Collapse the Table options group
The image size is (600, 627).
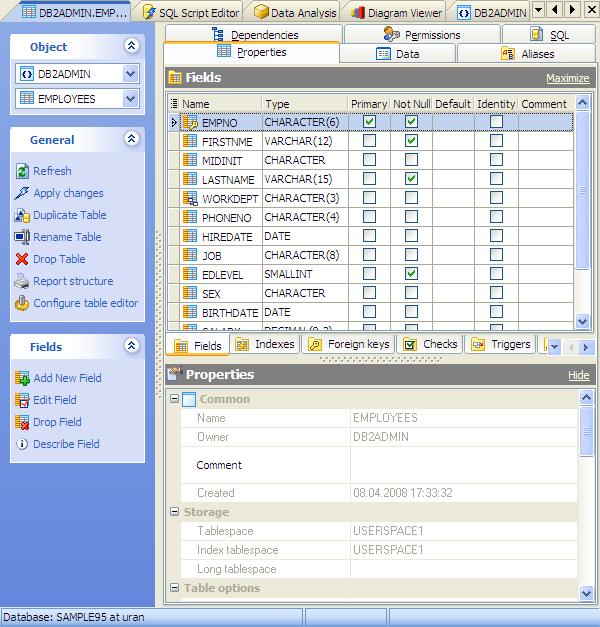point(174,587)
